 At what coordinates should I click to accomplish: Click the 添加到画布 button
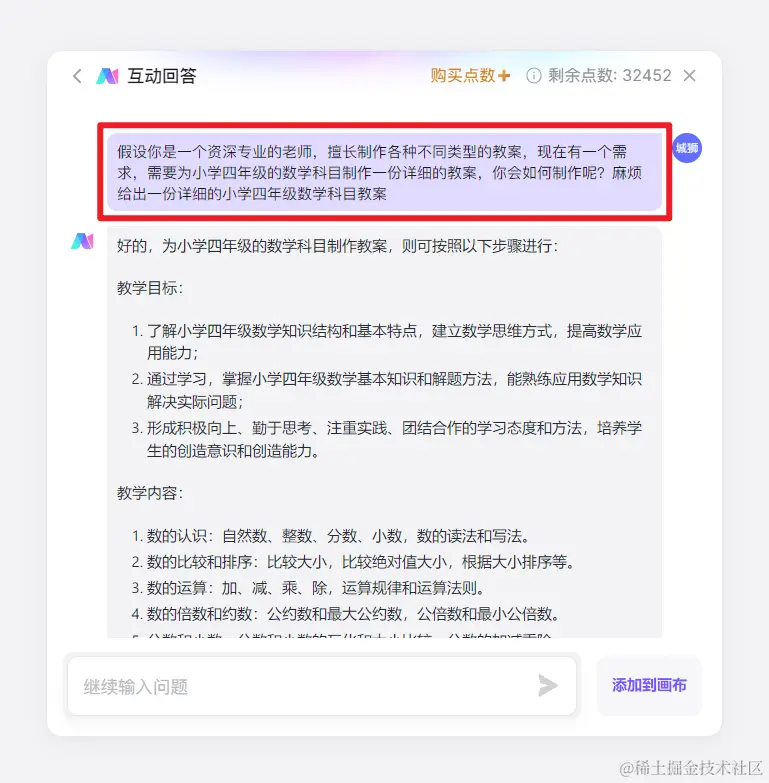pos(649,685)
